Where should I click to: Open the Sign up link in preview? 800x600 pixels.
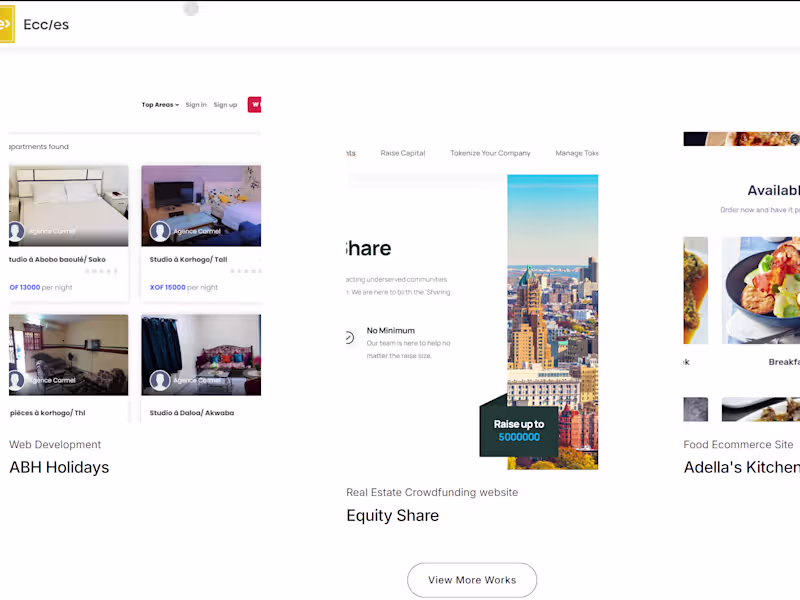coord(225,105)
